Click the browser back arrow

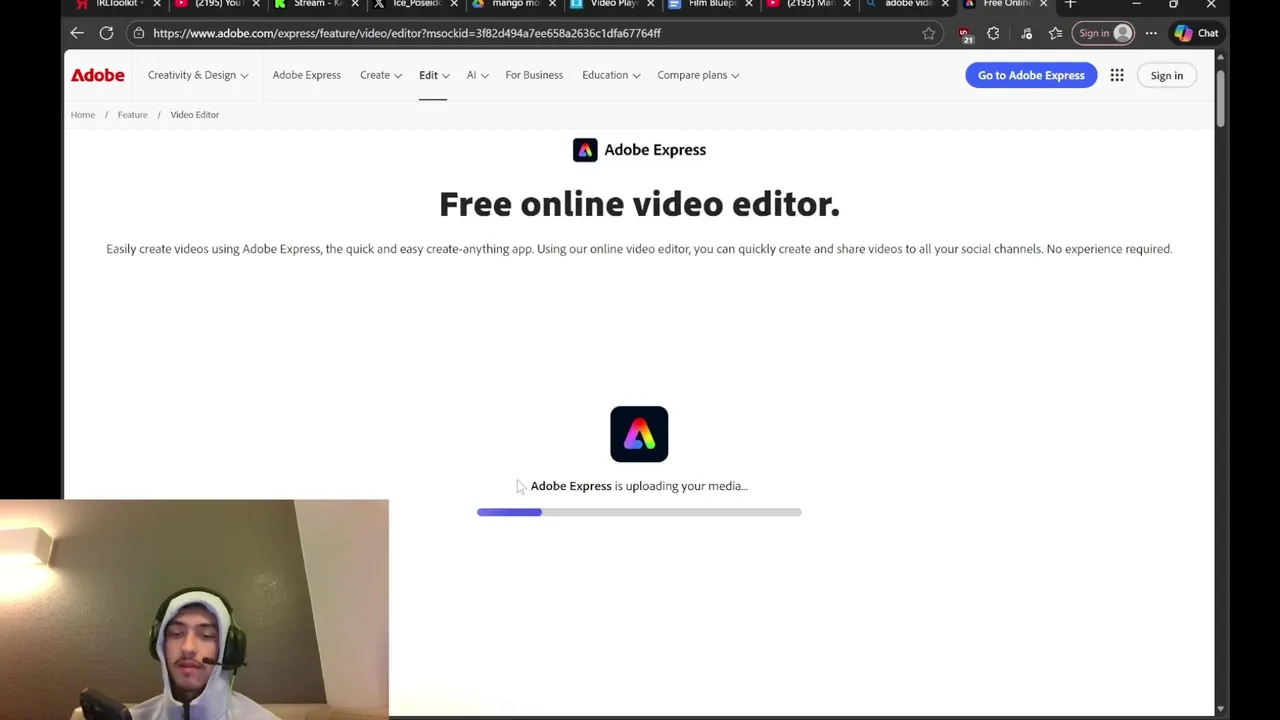tap(77, 33)
